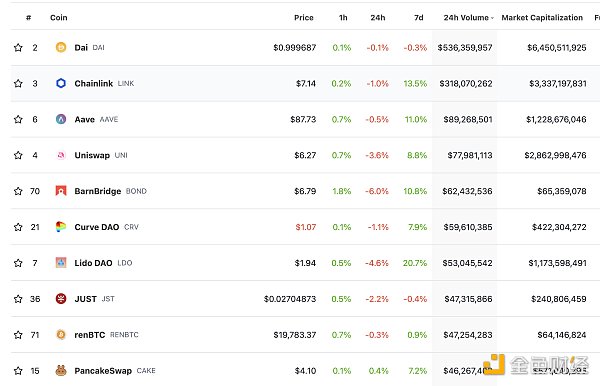Viewport: 600px width, 386px height.
Task: Sort by the 1h change column
Action: point(343,18)
